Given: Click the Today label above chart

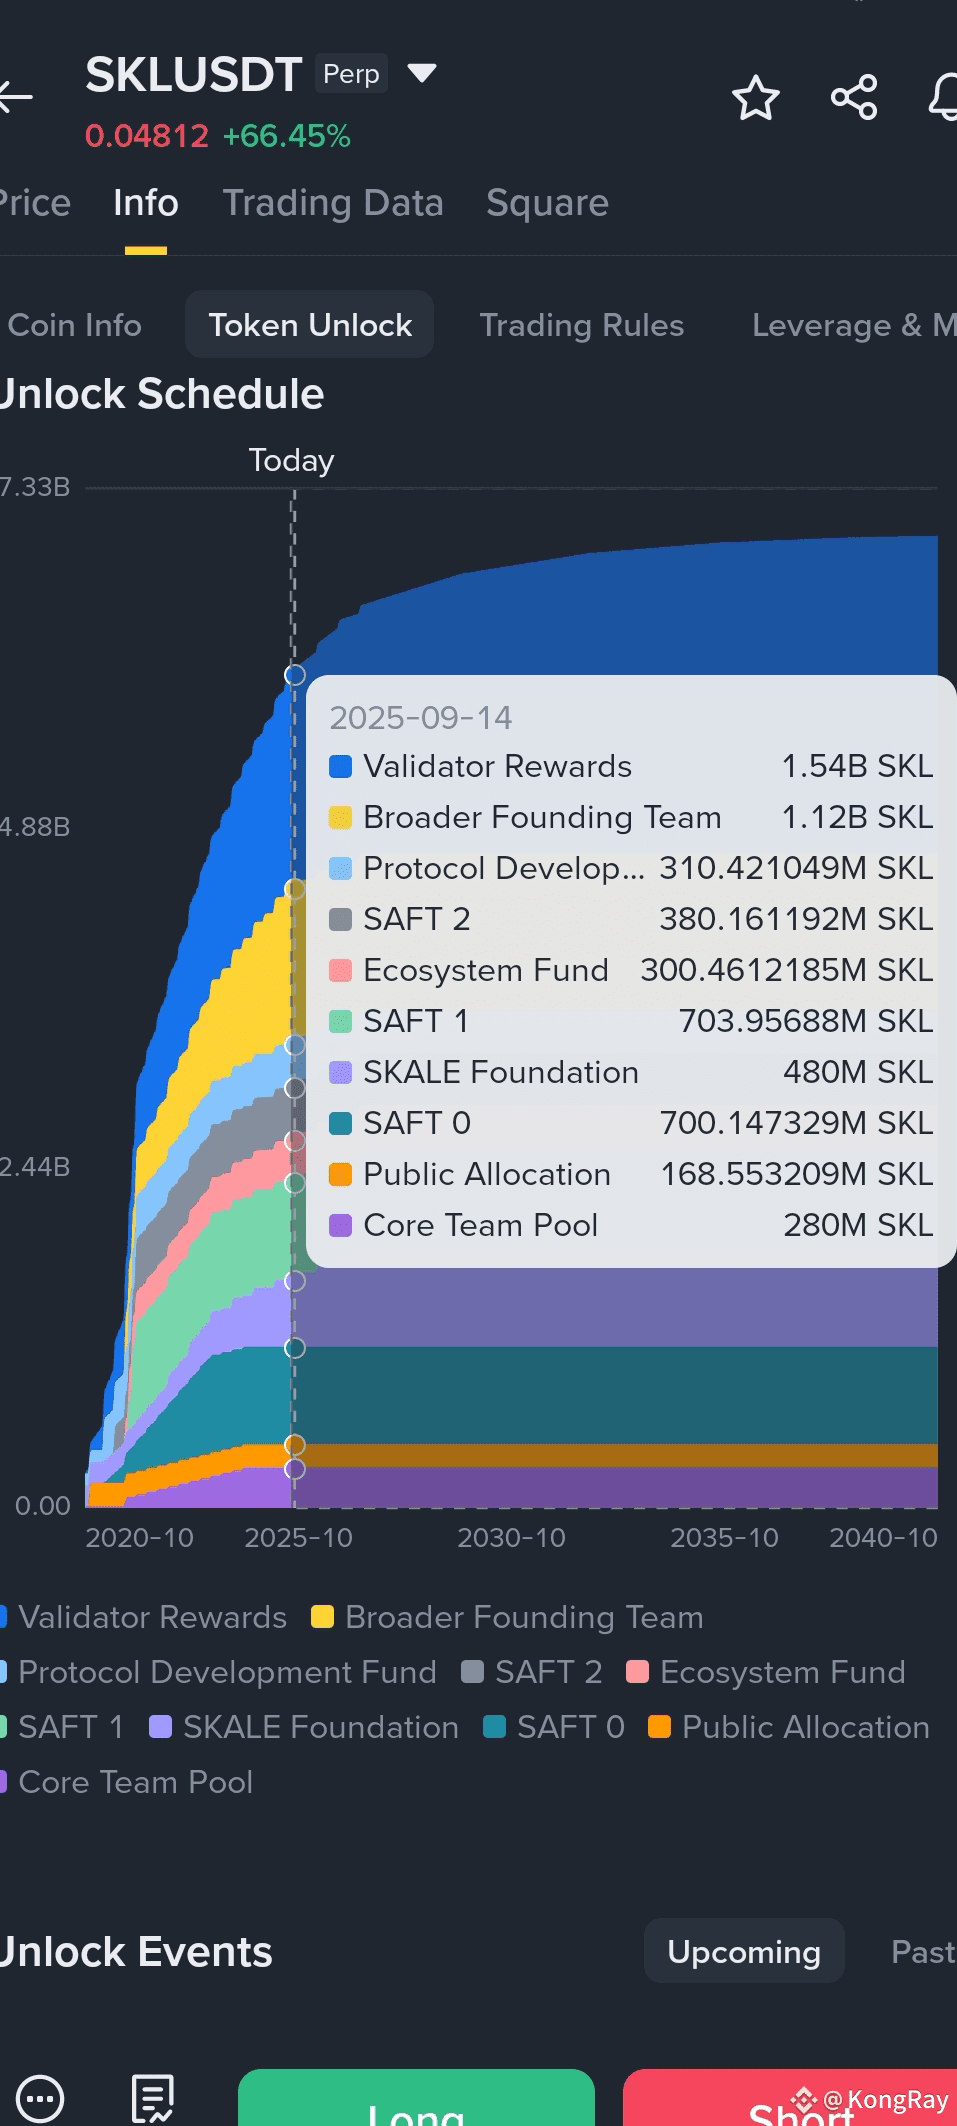Looking at the screenshot, I should tap(291, 461).
